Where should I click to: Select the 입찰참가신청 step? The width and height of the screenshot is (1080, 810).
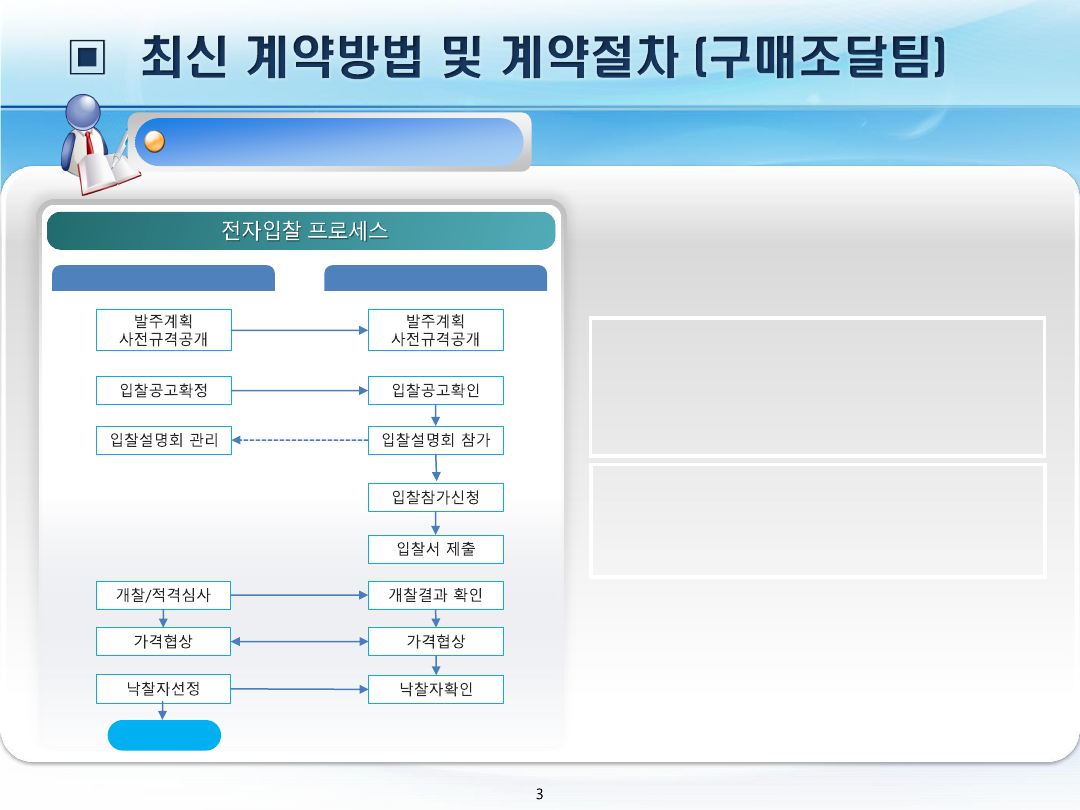click(x=436, y=497)
